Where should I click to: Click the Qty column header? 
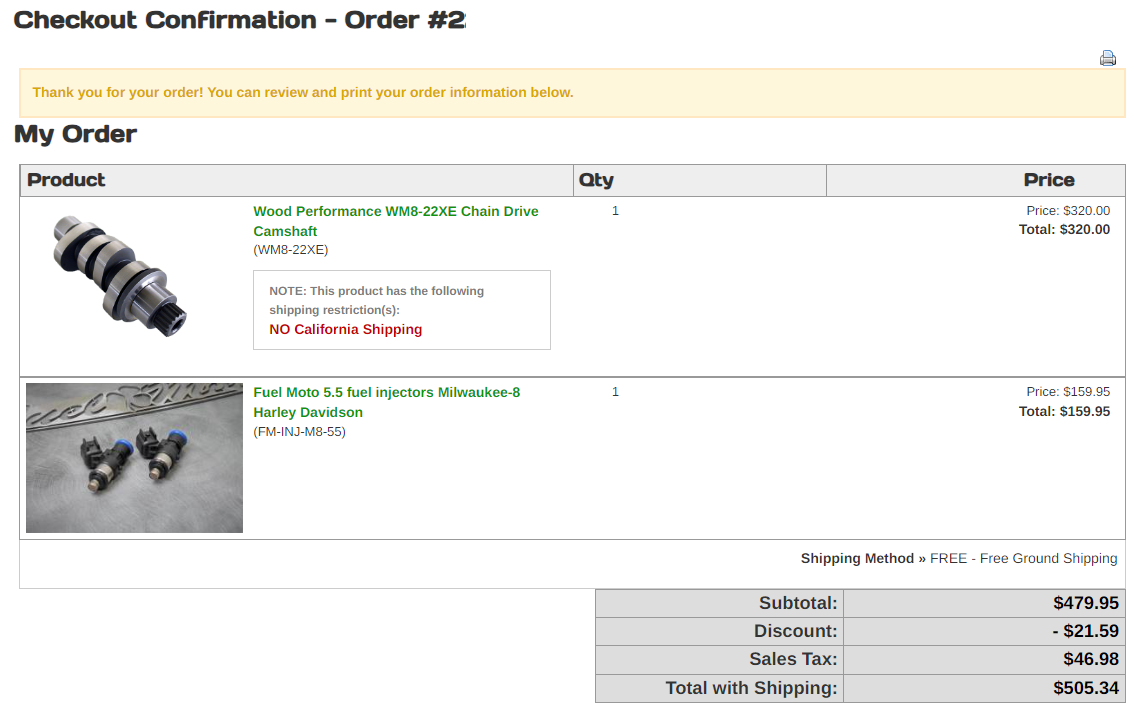(x=596, y=180)
